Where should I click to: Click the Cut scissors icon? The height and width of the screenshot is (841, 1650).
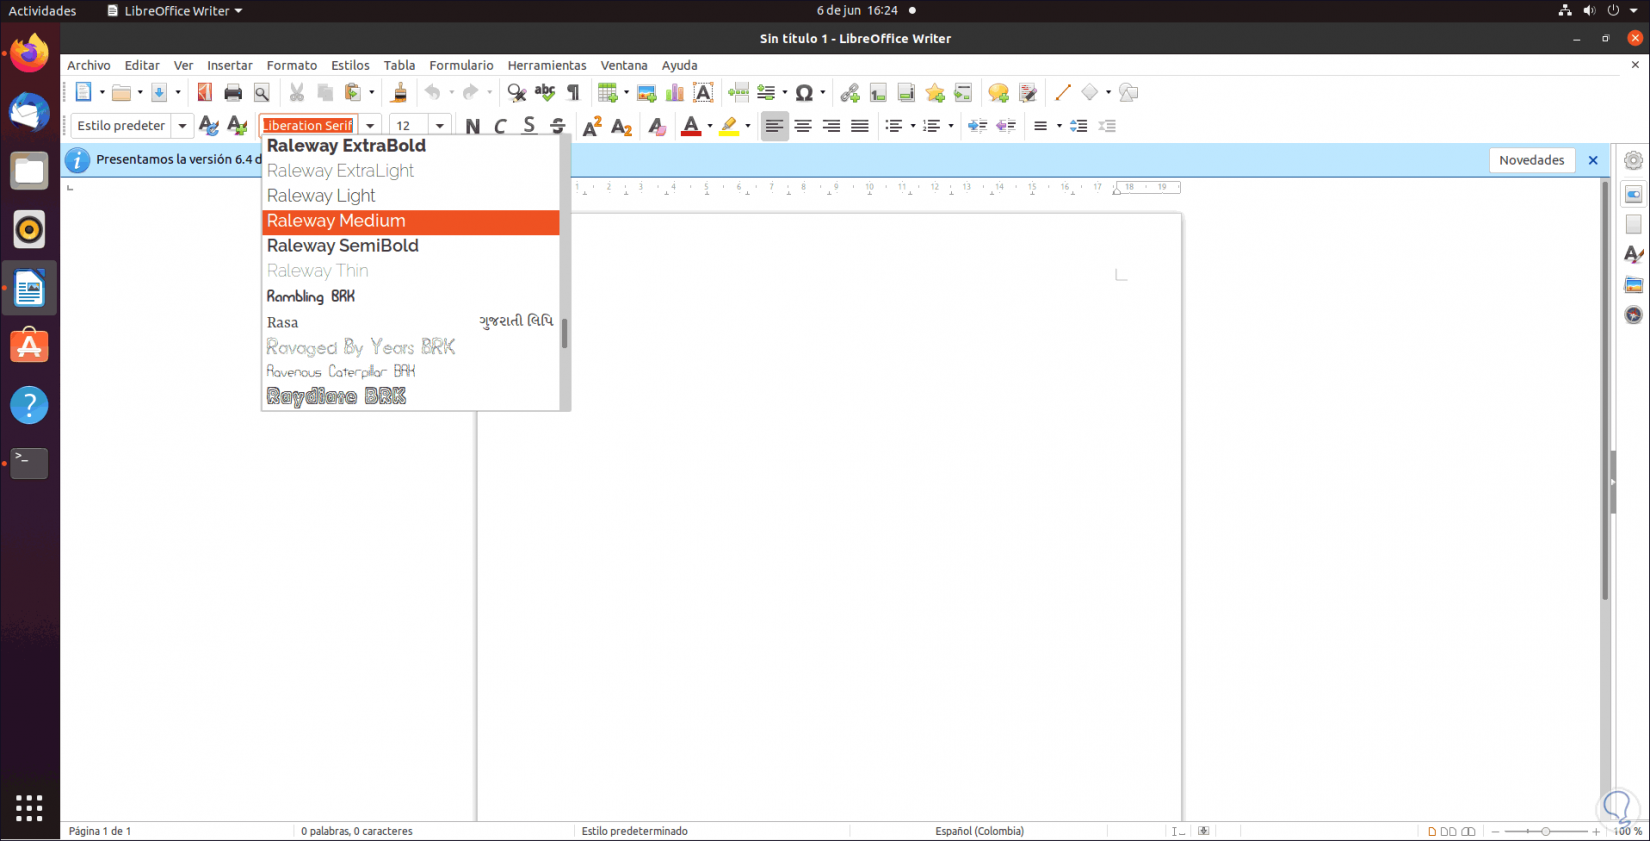(x=297, y=93)
